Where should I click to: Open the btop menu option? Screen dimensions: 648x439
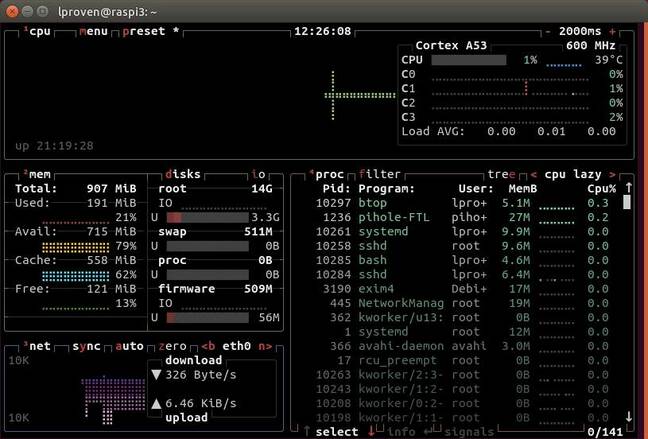coord(93,31)
